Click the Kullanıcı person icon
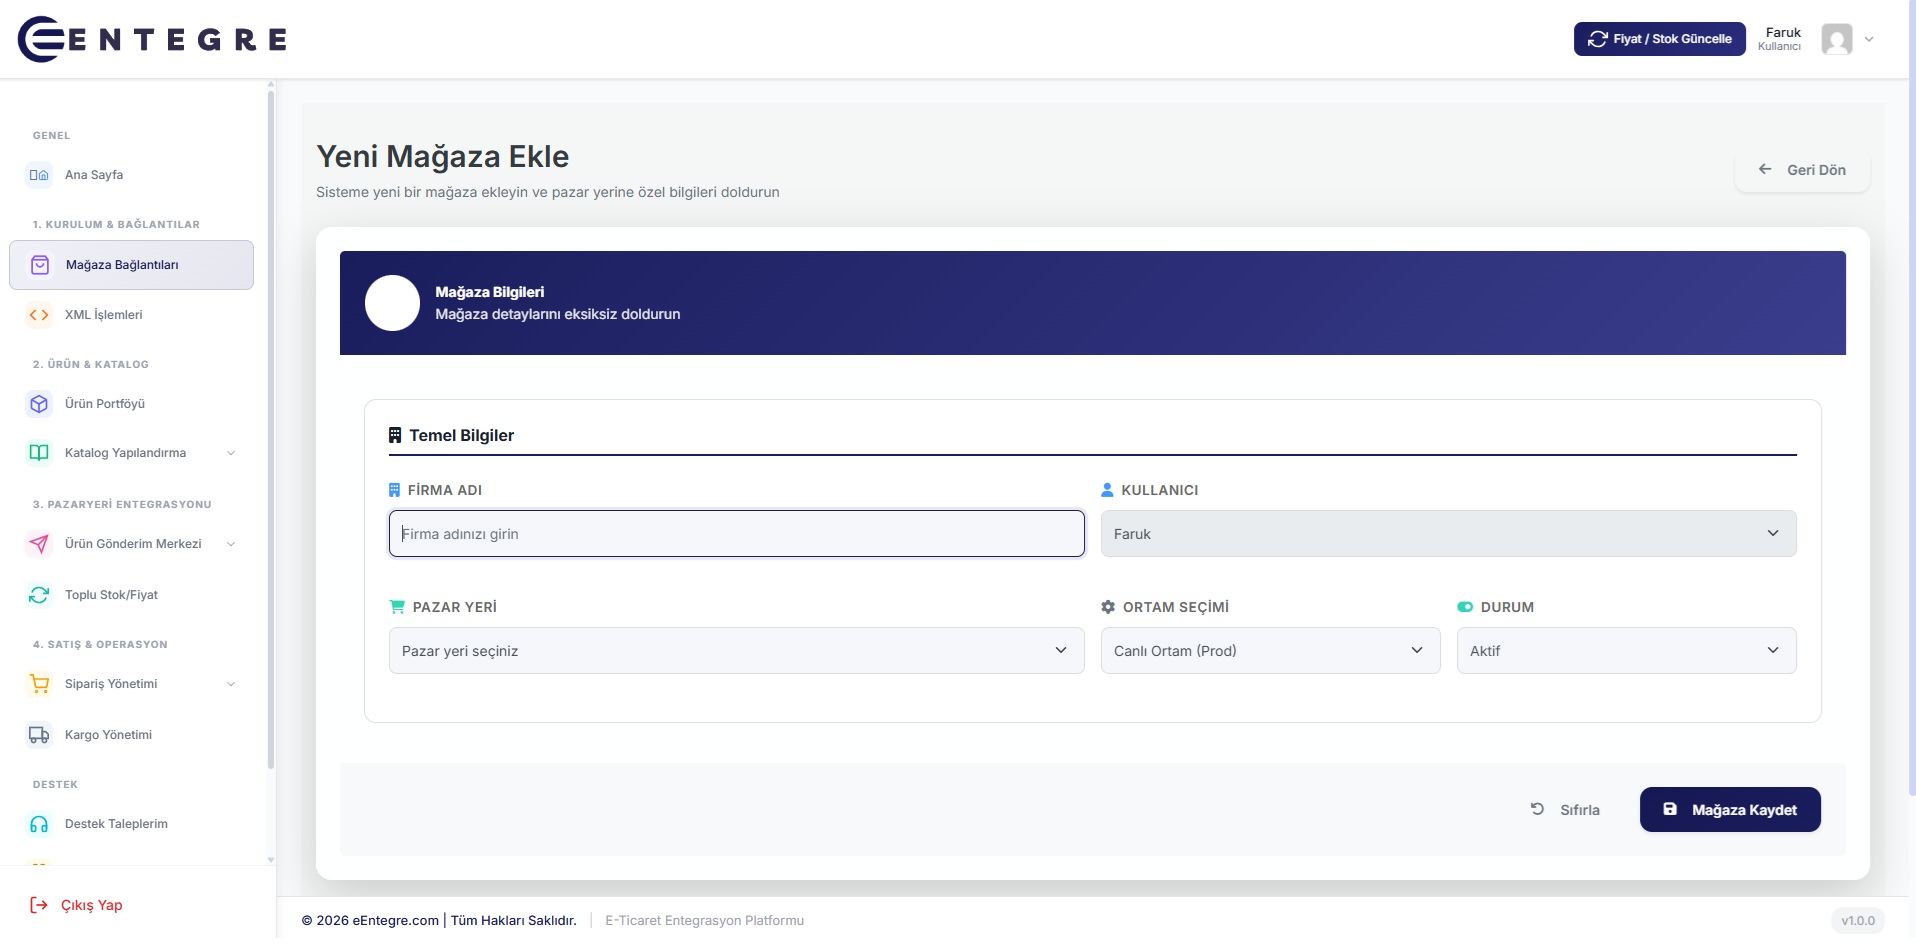 (1107, 490)
